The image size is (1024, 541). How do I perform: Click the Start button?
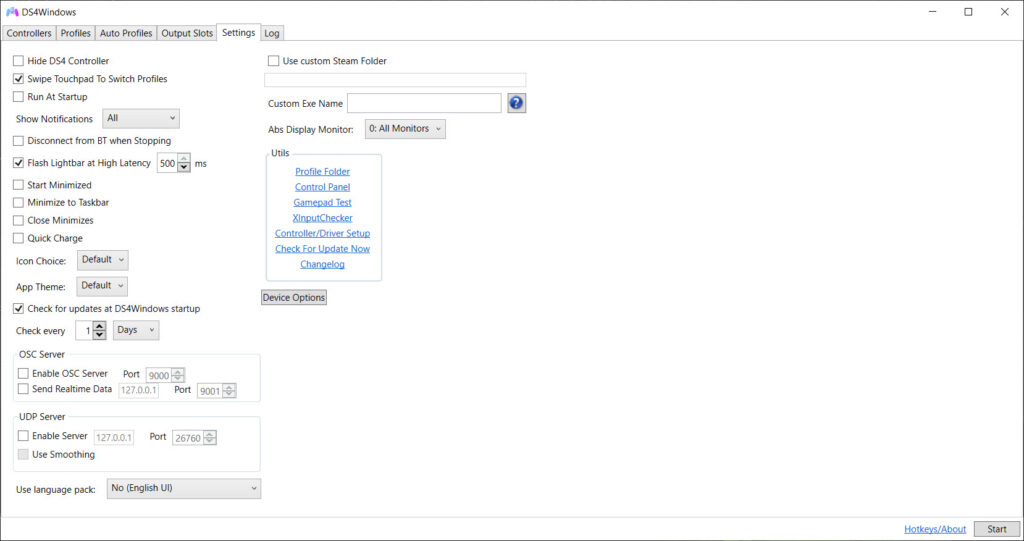tap(997, 529)
